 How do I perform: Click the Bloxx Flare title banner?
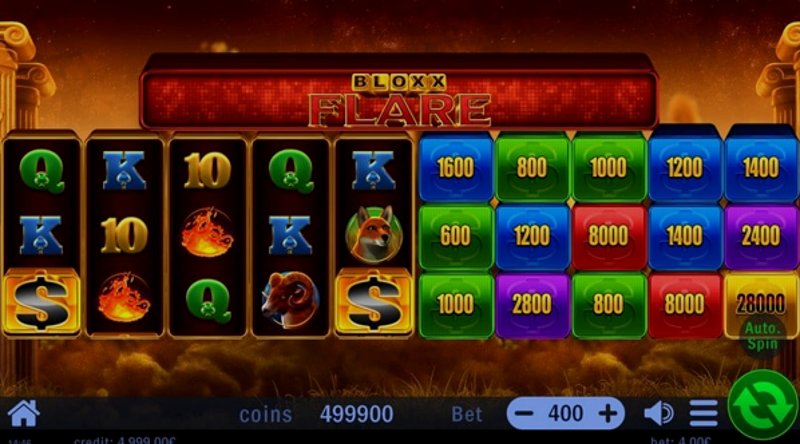click(x=398, y=92)
